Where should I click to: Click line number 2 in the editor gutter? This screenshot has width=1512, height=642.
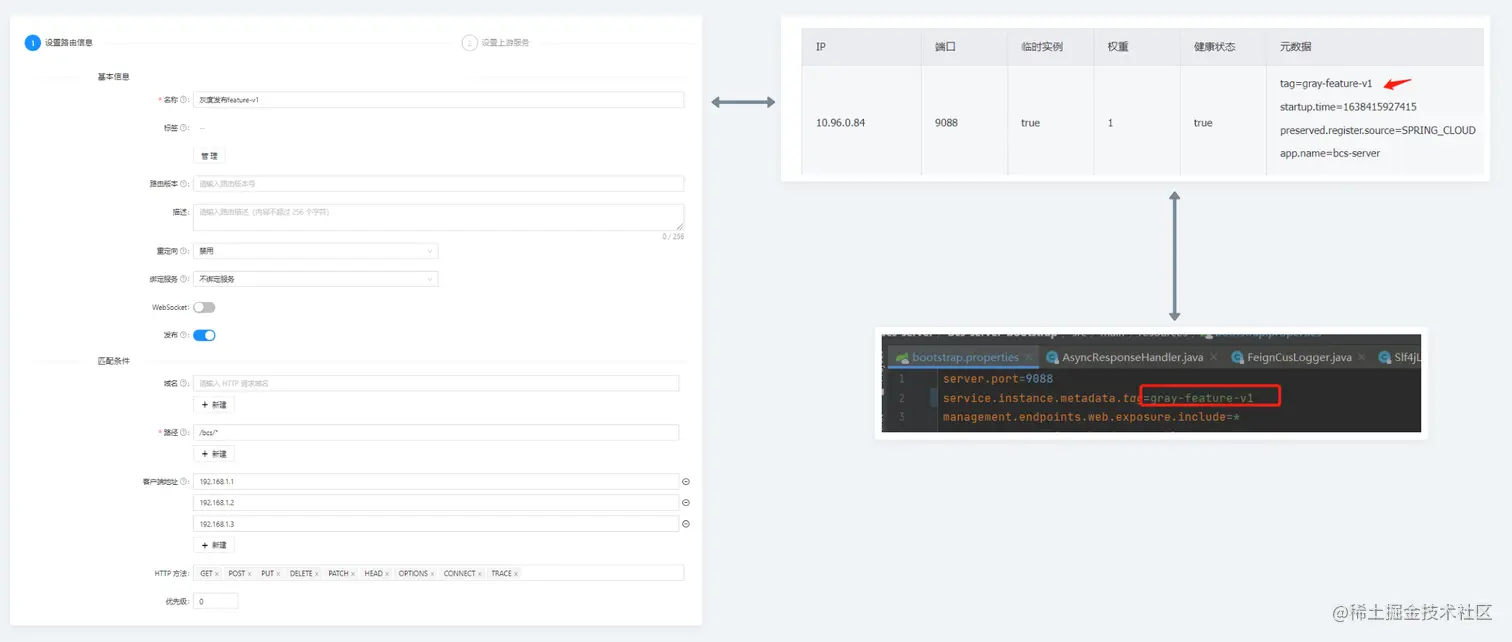pyautogui.click(x=900, y=398)
